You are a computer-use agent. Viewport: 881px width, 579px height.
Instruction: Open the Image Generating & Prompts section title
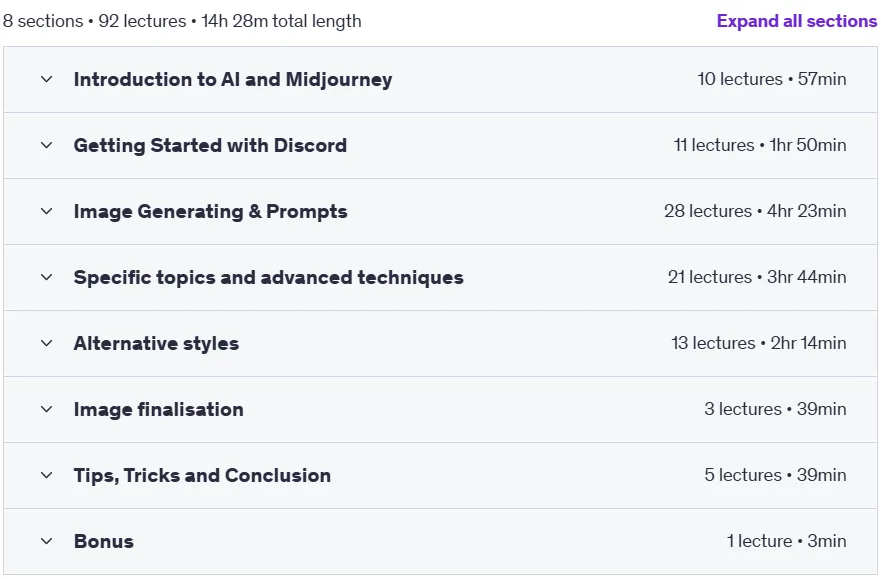tap(211, 212)
